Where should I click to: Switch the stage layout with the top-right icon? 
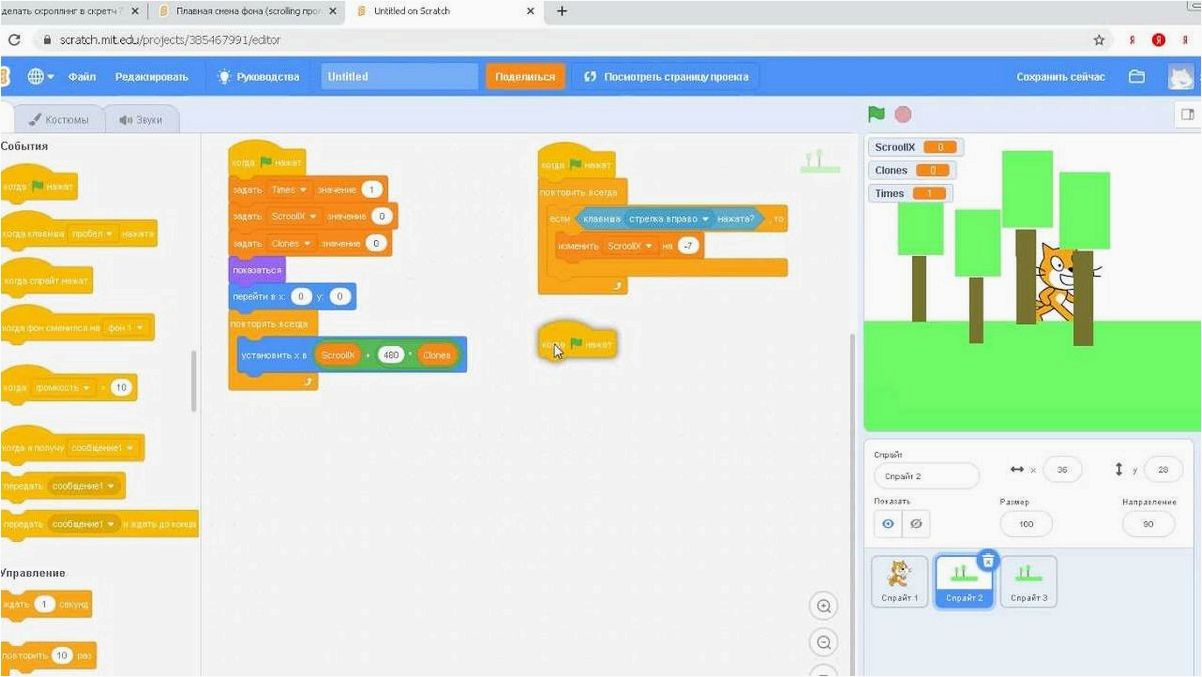click(x=1188, y=115)
